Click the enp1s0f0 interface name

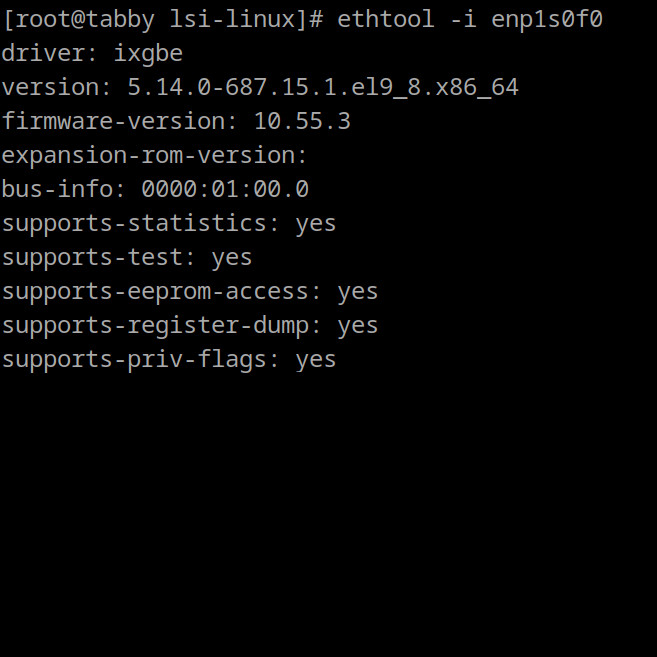click(547, 20)
